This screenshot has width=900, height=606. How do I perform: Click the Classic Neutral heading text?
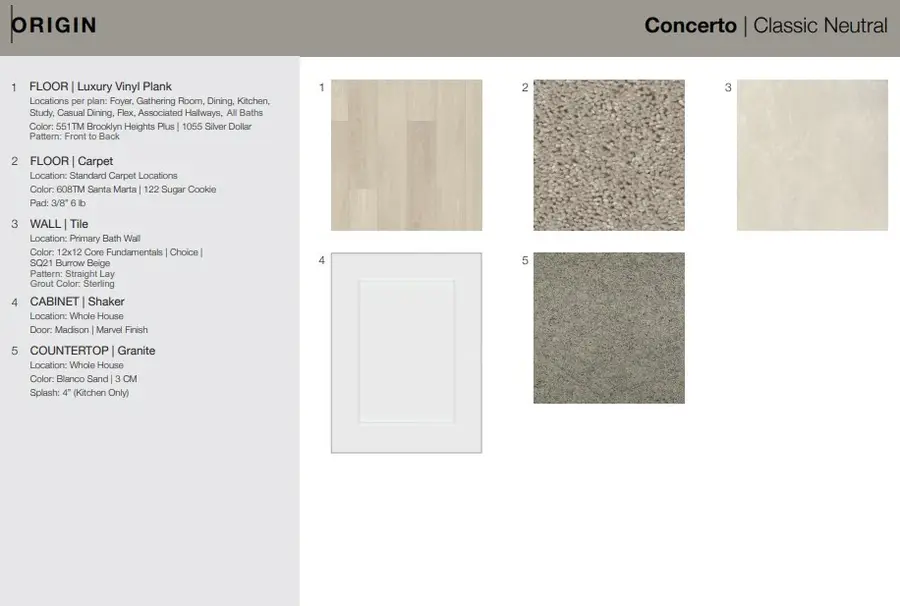pos(820,26)
